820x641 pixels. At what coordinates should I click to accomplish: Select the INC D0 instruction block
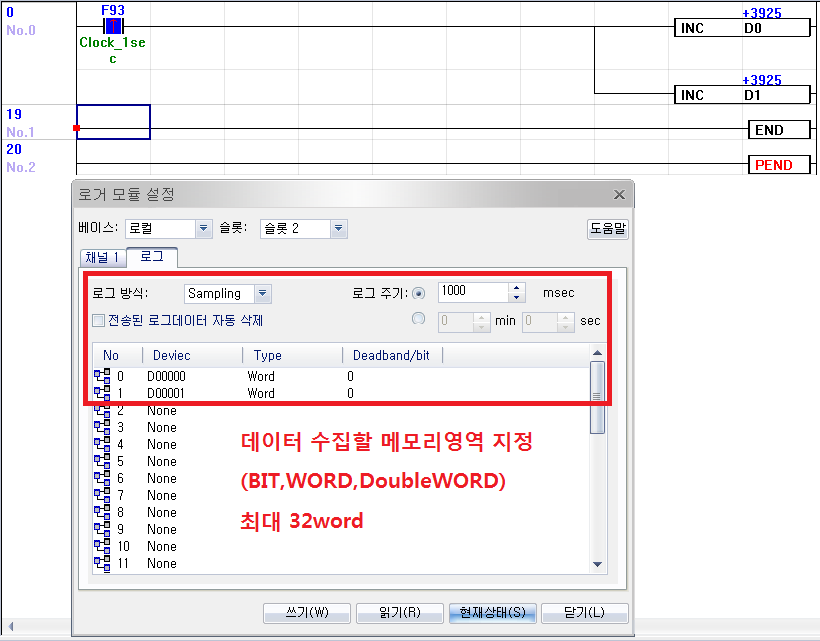(x=743, y=28)
